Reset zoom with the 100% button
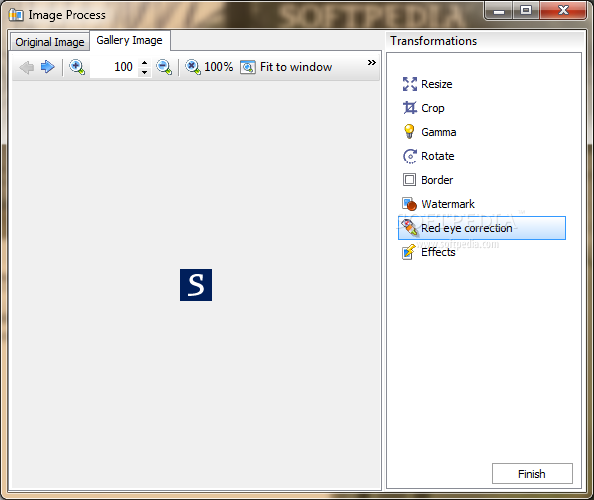The image size is (594, 500). [x=209, y=67]
